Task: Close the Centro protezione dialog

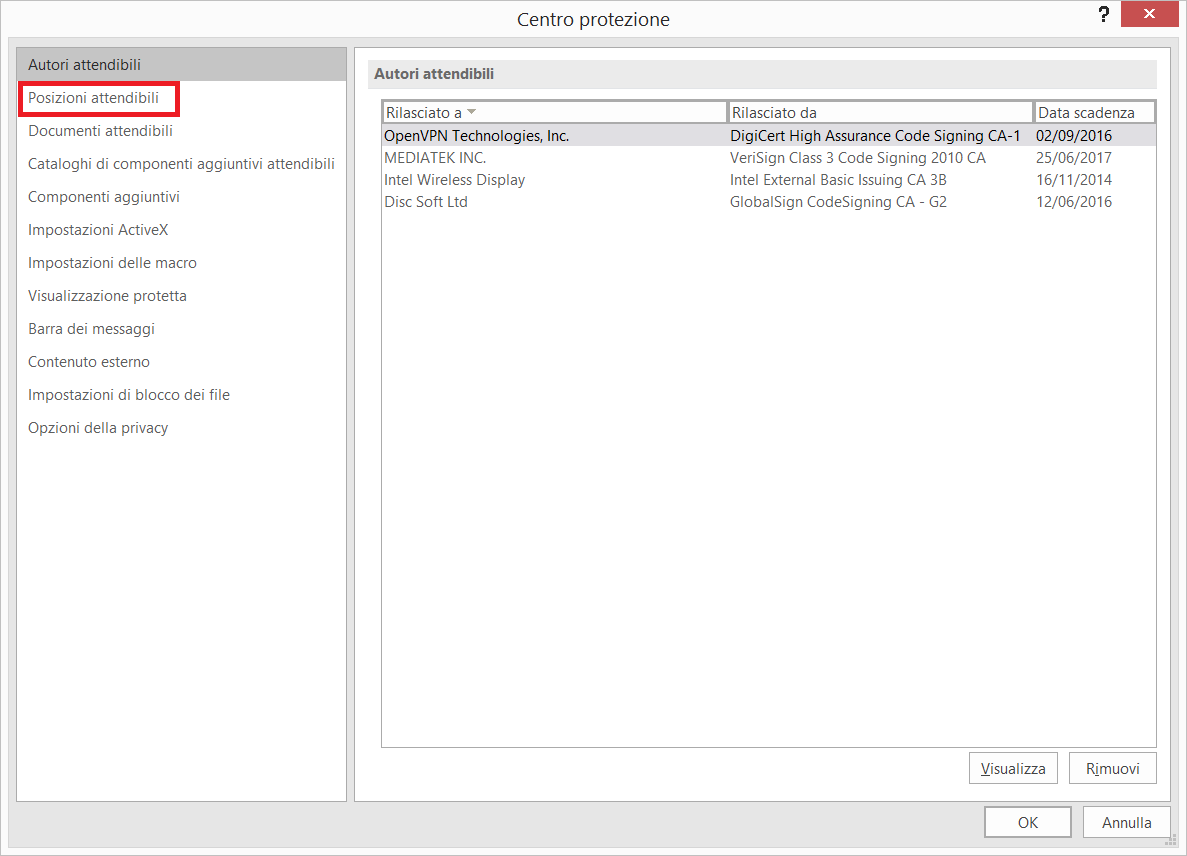Action: click(1149, 14)
